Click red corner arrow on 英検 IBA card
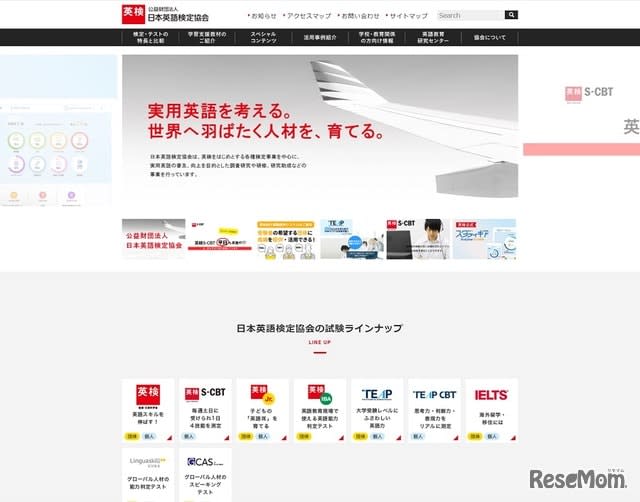 tap(342, 438)
